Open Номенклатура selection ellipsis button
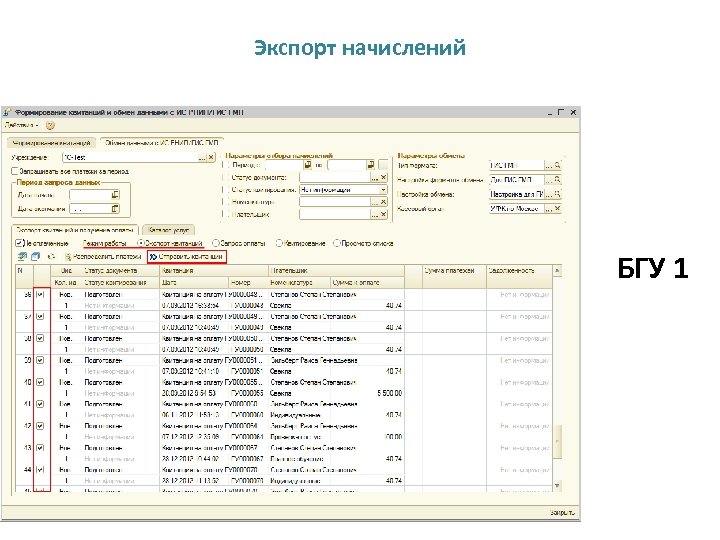Viewport: 720px width, 540px height. (375, 202)
